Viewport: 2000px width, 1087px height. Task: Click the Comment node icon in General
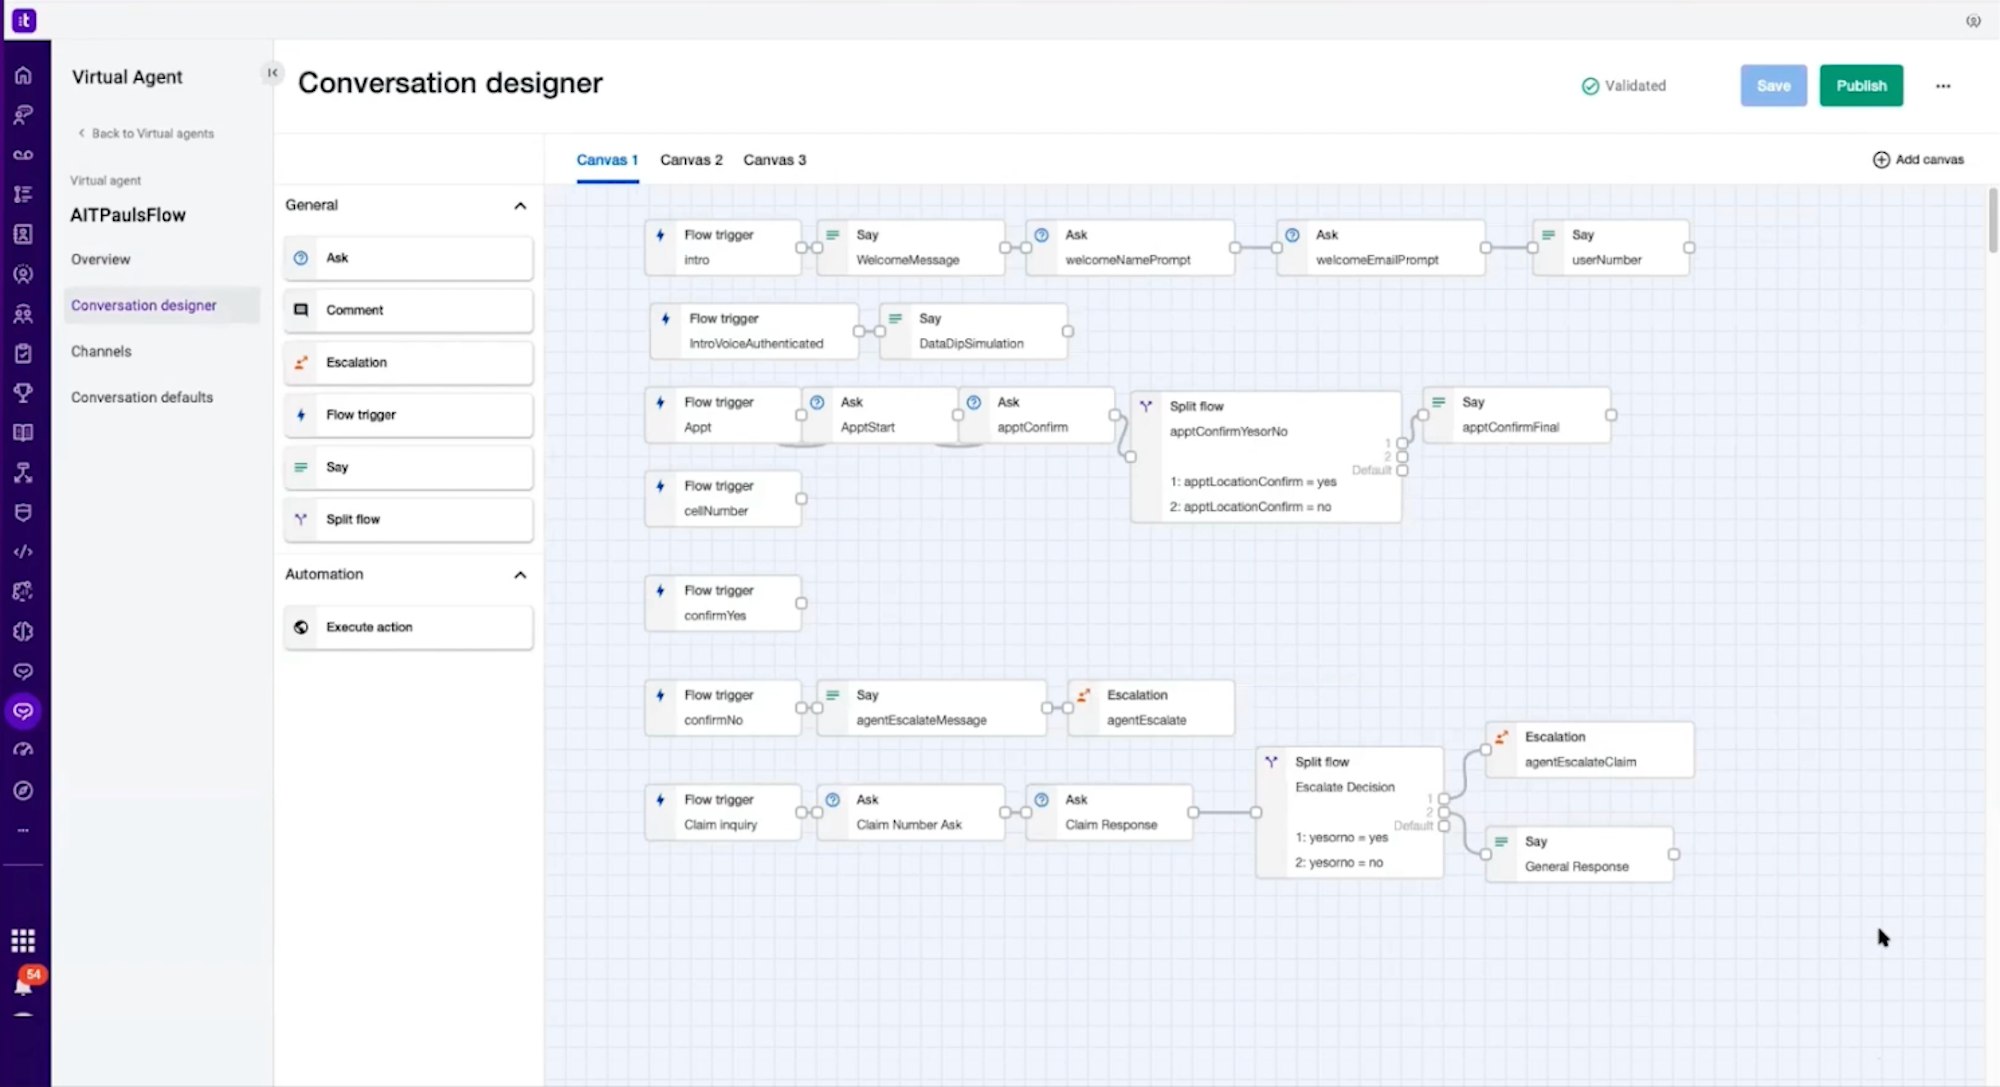pyautogui.click(x=300, y=309)
